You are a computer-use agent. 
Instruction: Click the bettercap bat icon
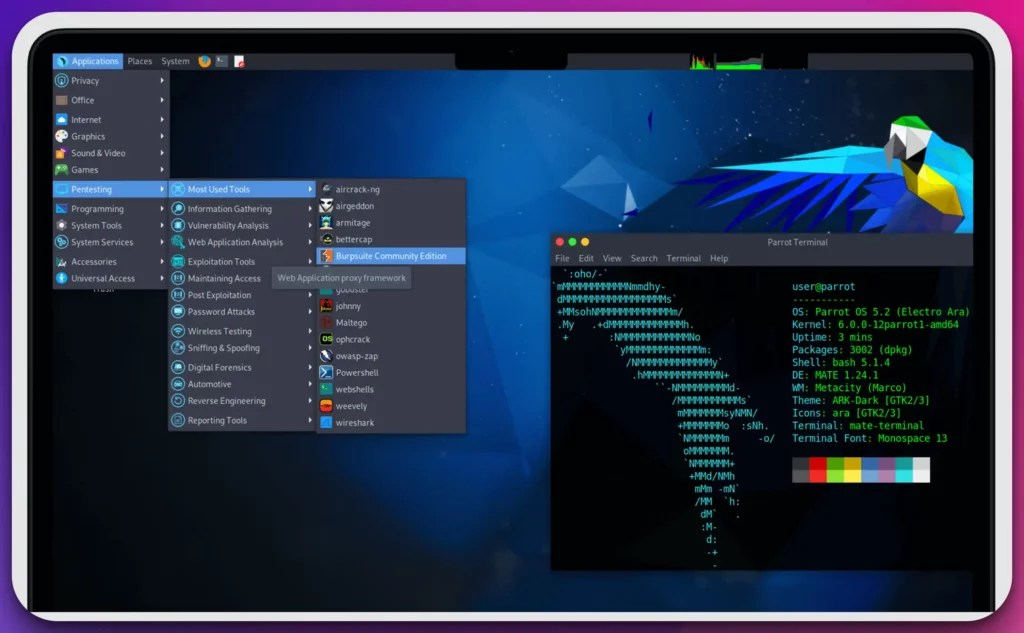(x=326, y=238)
